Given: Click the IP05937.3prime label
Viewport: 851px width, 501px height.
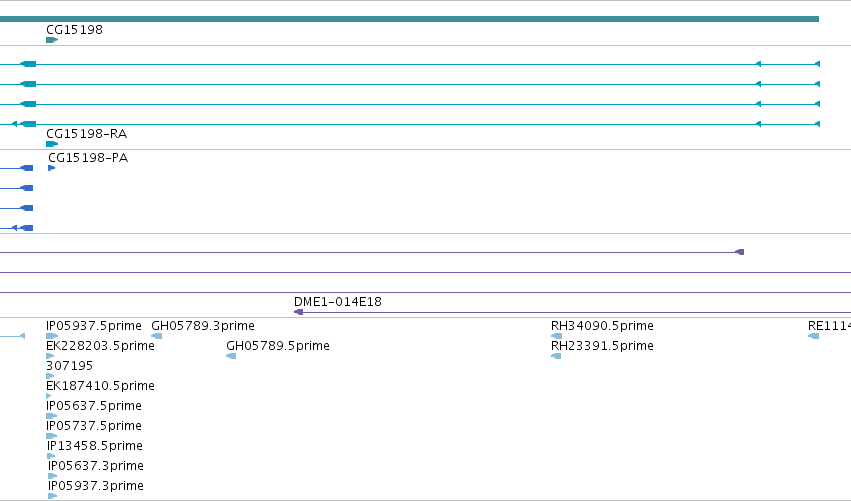Looking at the screenshot, I should pos(96,486).
